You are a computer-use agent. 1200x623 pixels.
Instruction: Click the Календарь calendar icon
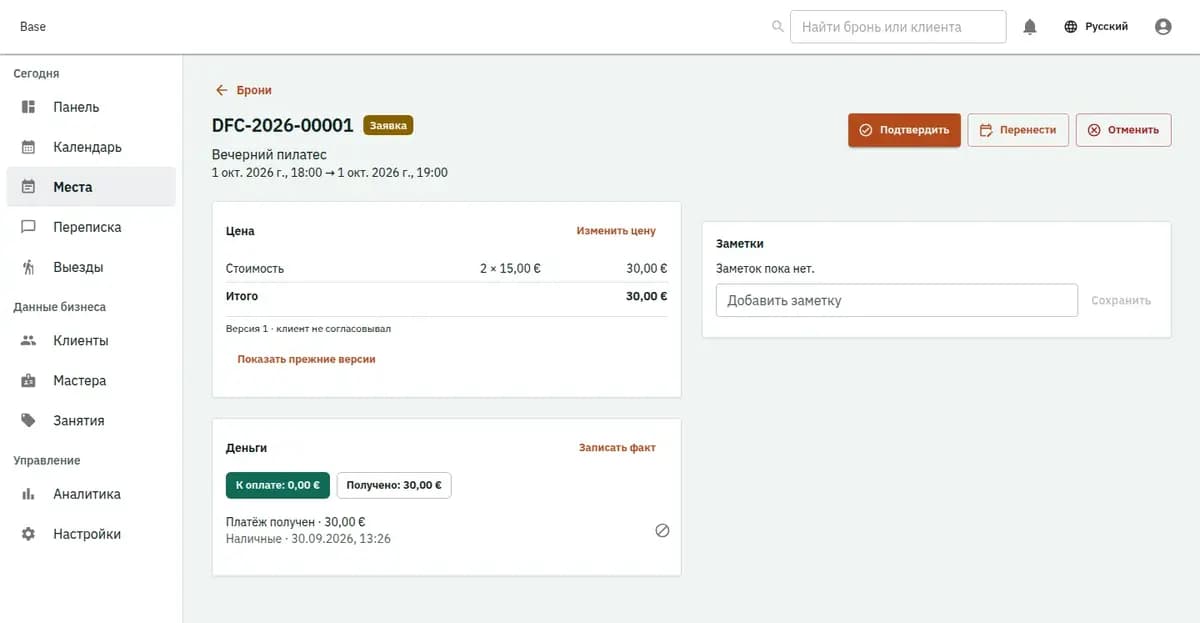[x=29, y=147]
